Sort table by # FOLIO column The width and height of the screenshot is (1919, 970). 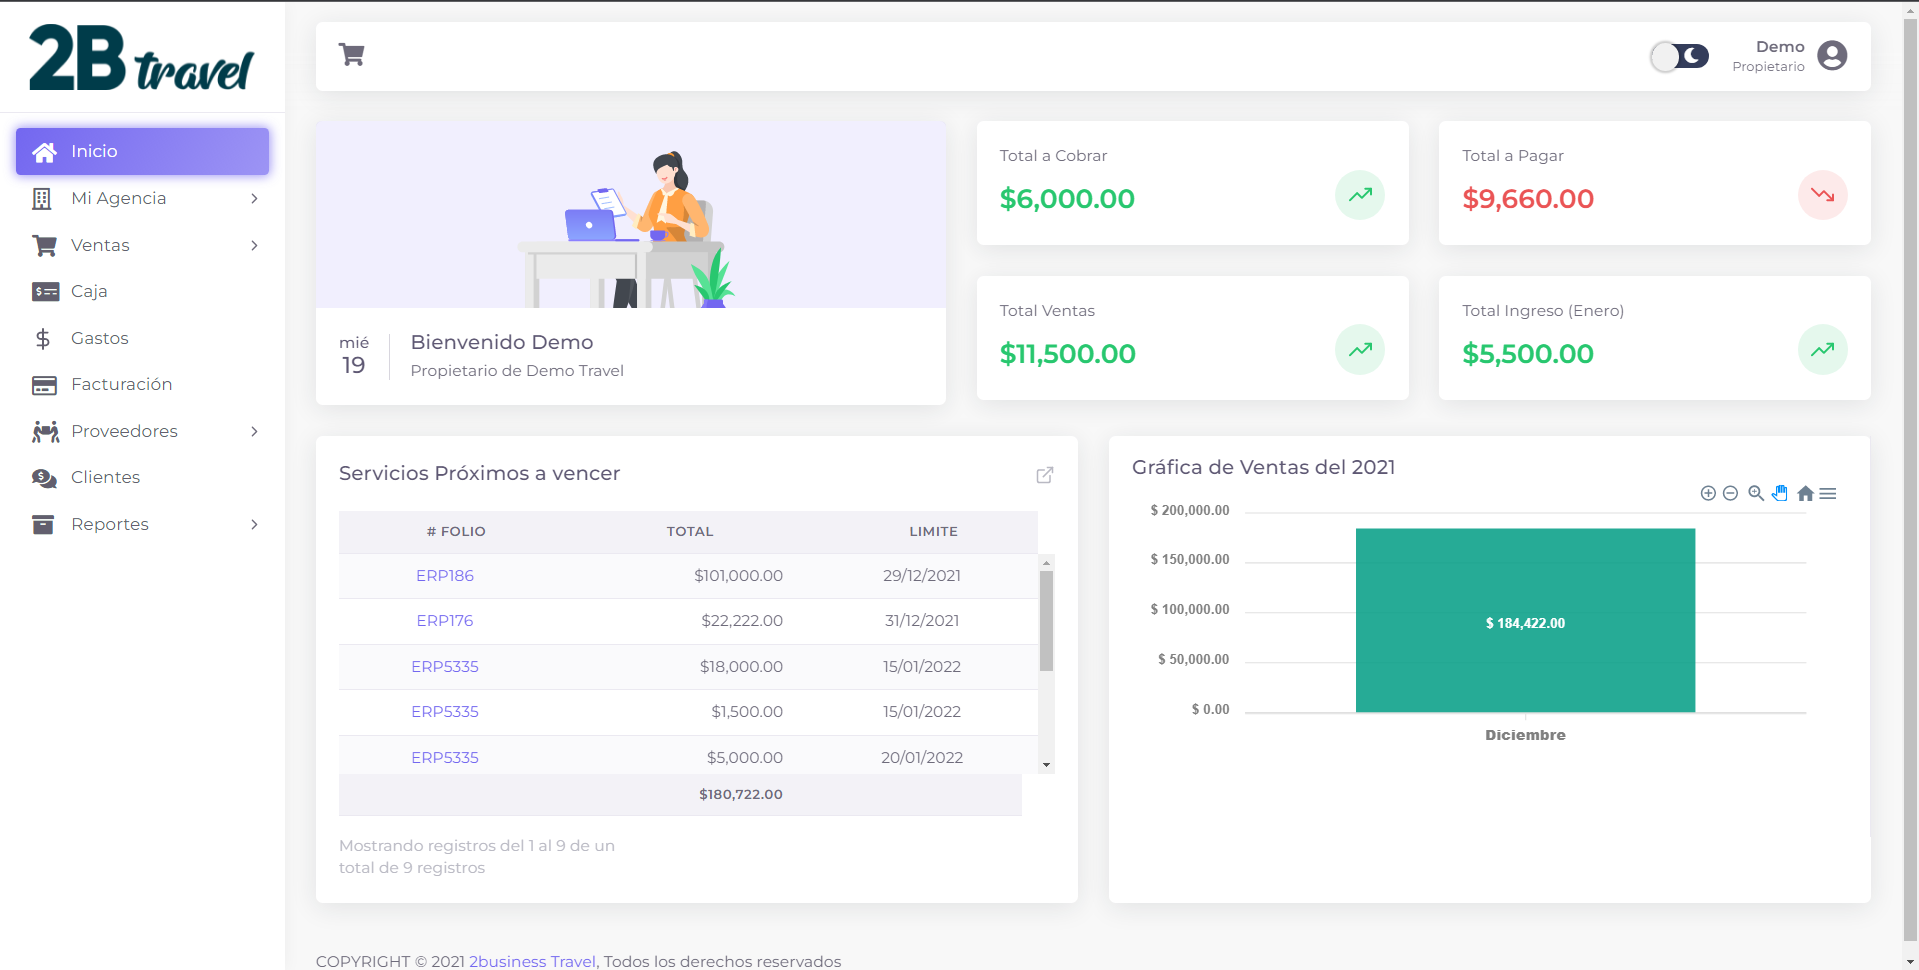point(456,531)
